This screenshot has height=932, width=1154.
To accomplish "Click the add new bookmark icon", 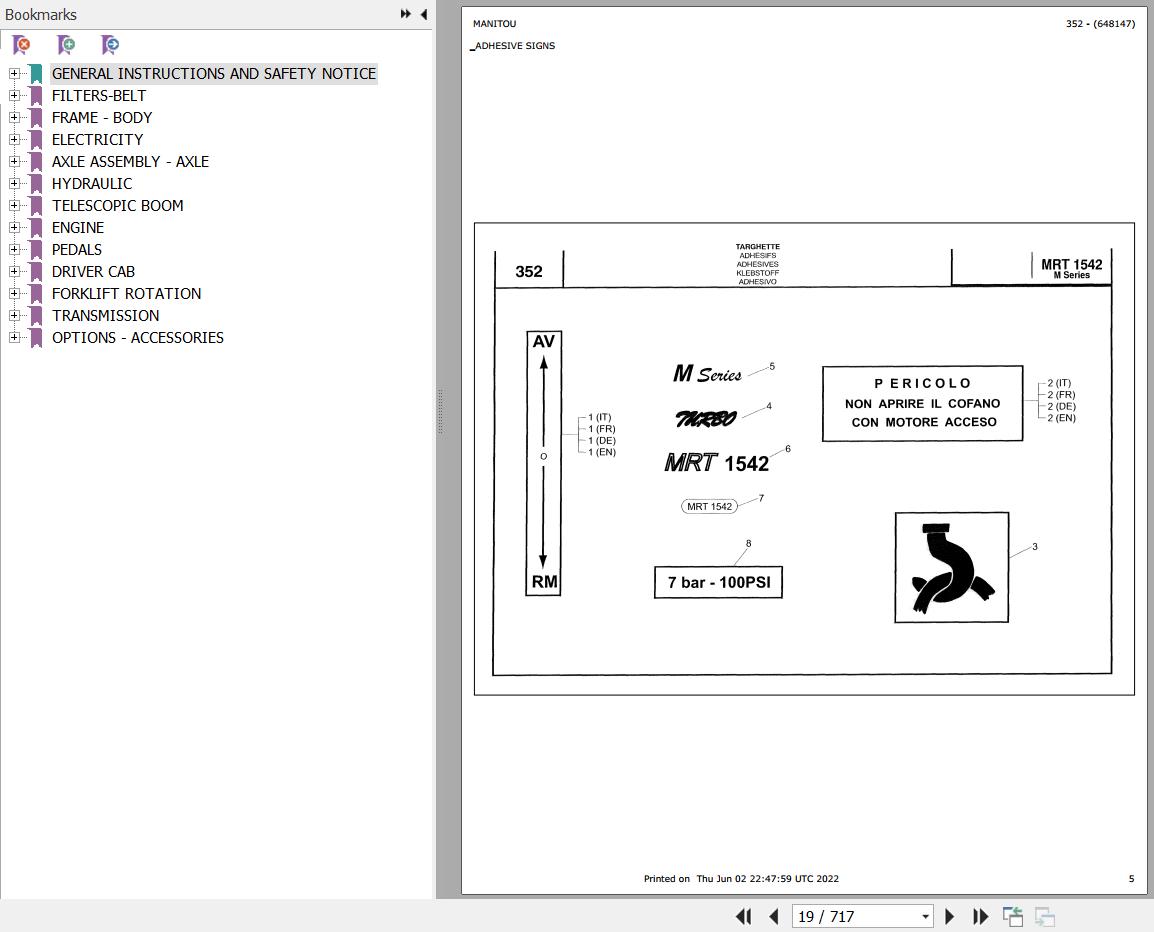I will pos(66,45).
